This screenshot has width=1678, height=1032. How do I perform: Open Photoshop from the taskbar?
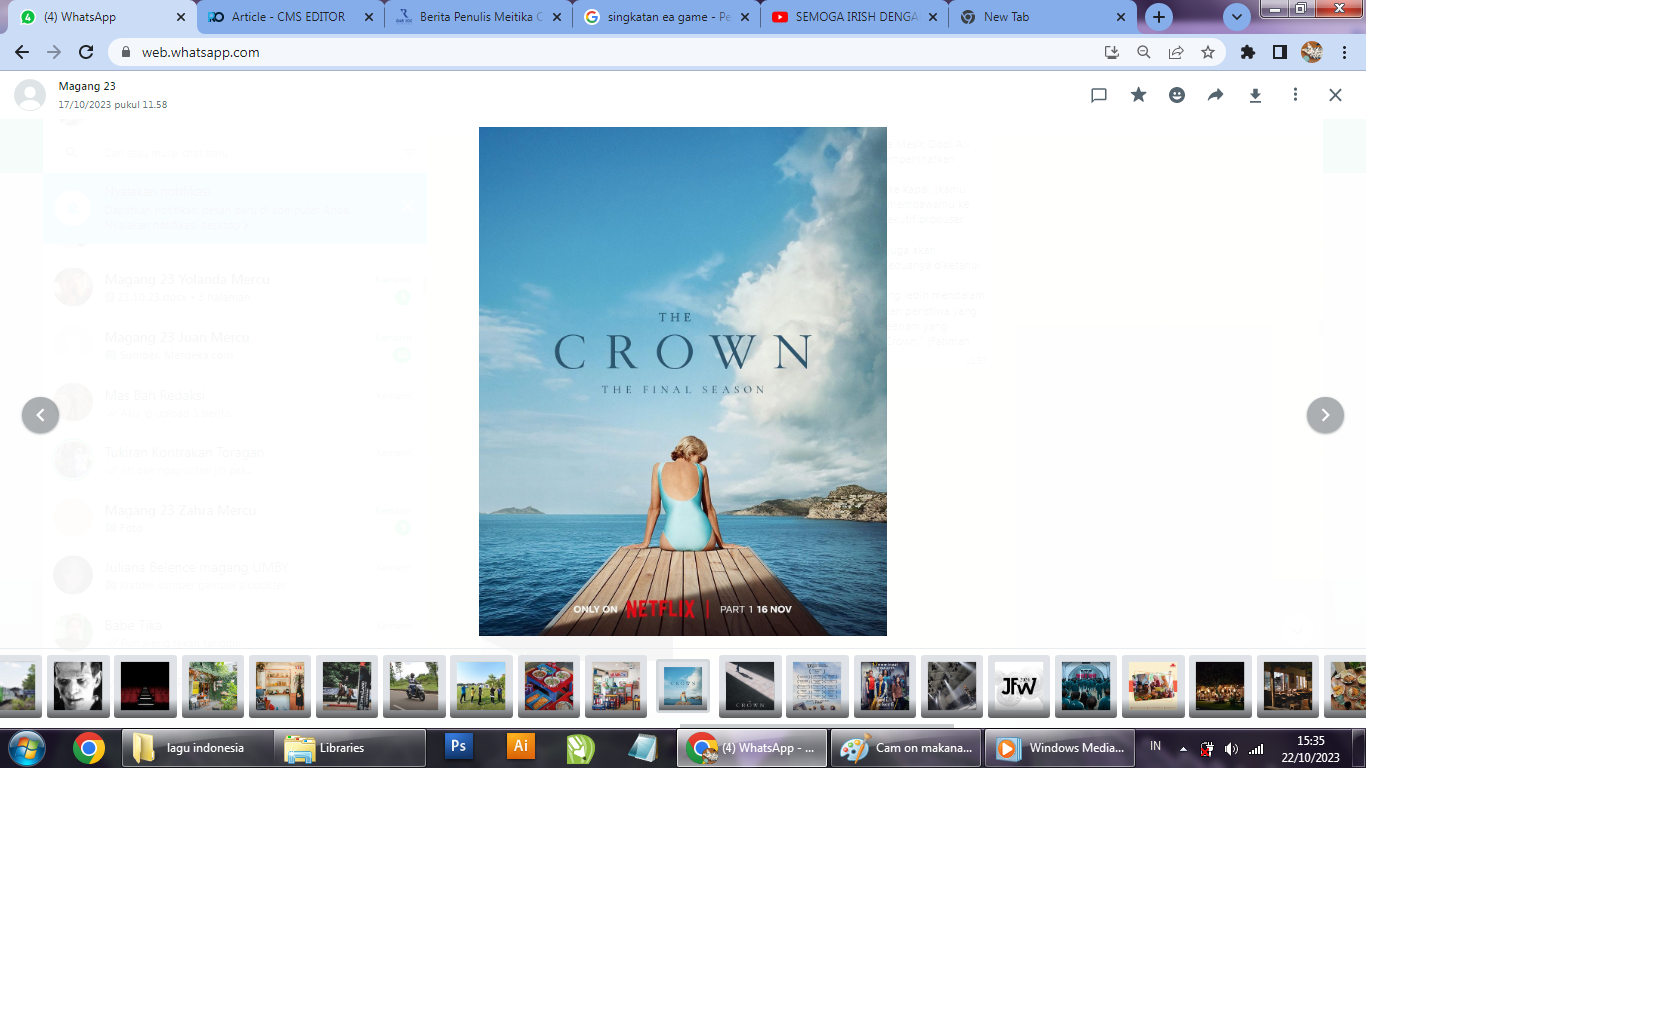pos(459,746)
